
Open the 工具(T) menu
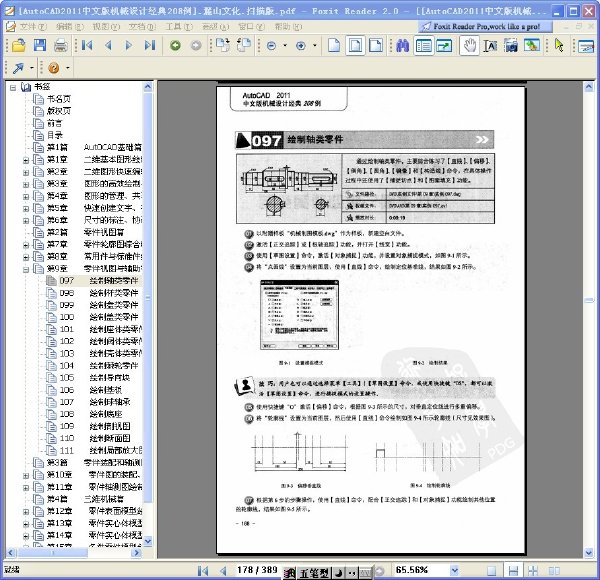click(179, 27)
